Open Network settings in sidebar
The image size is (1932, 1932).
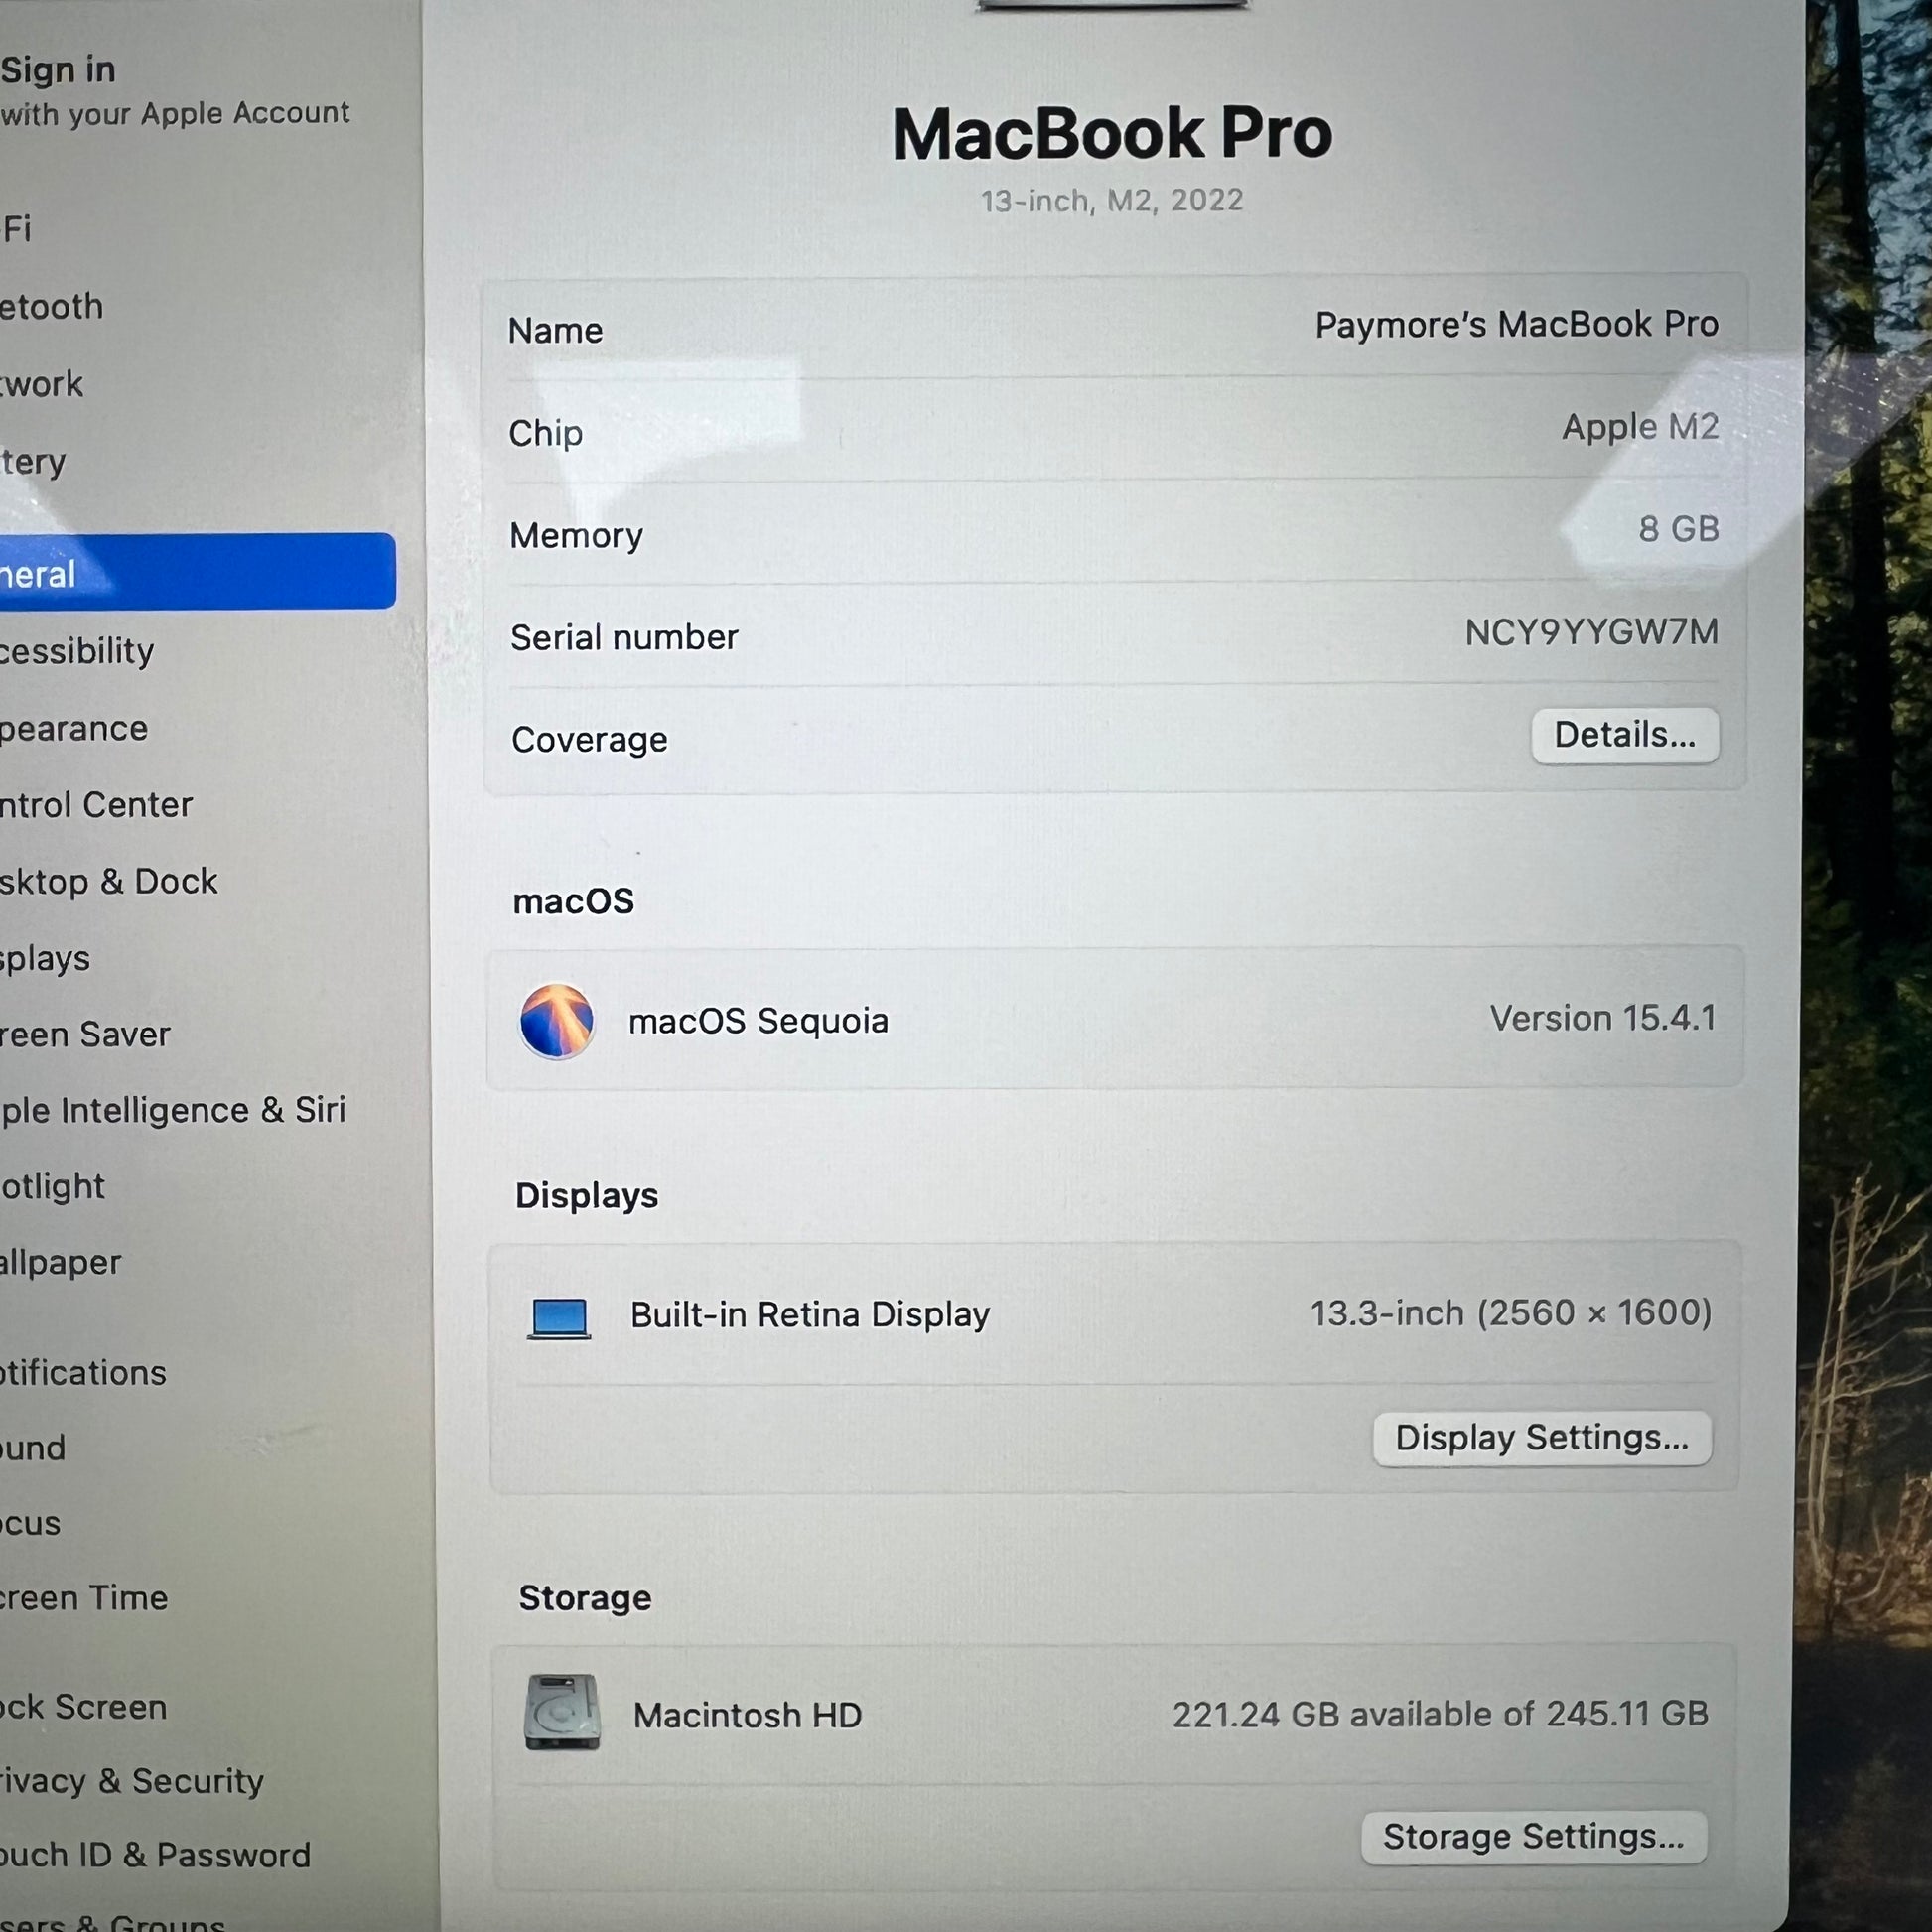(x=41, y=384)
